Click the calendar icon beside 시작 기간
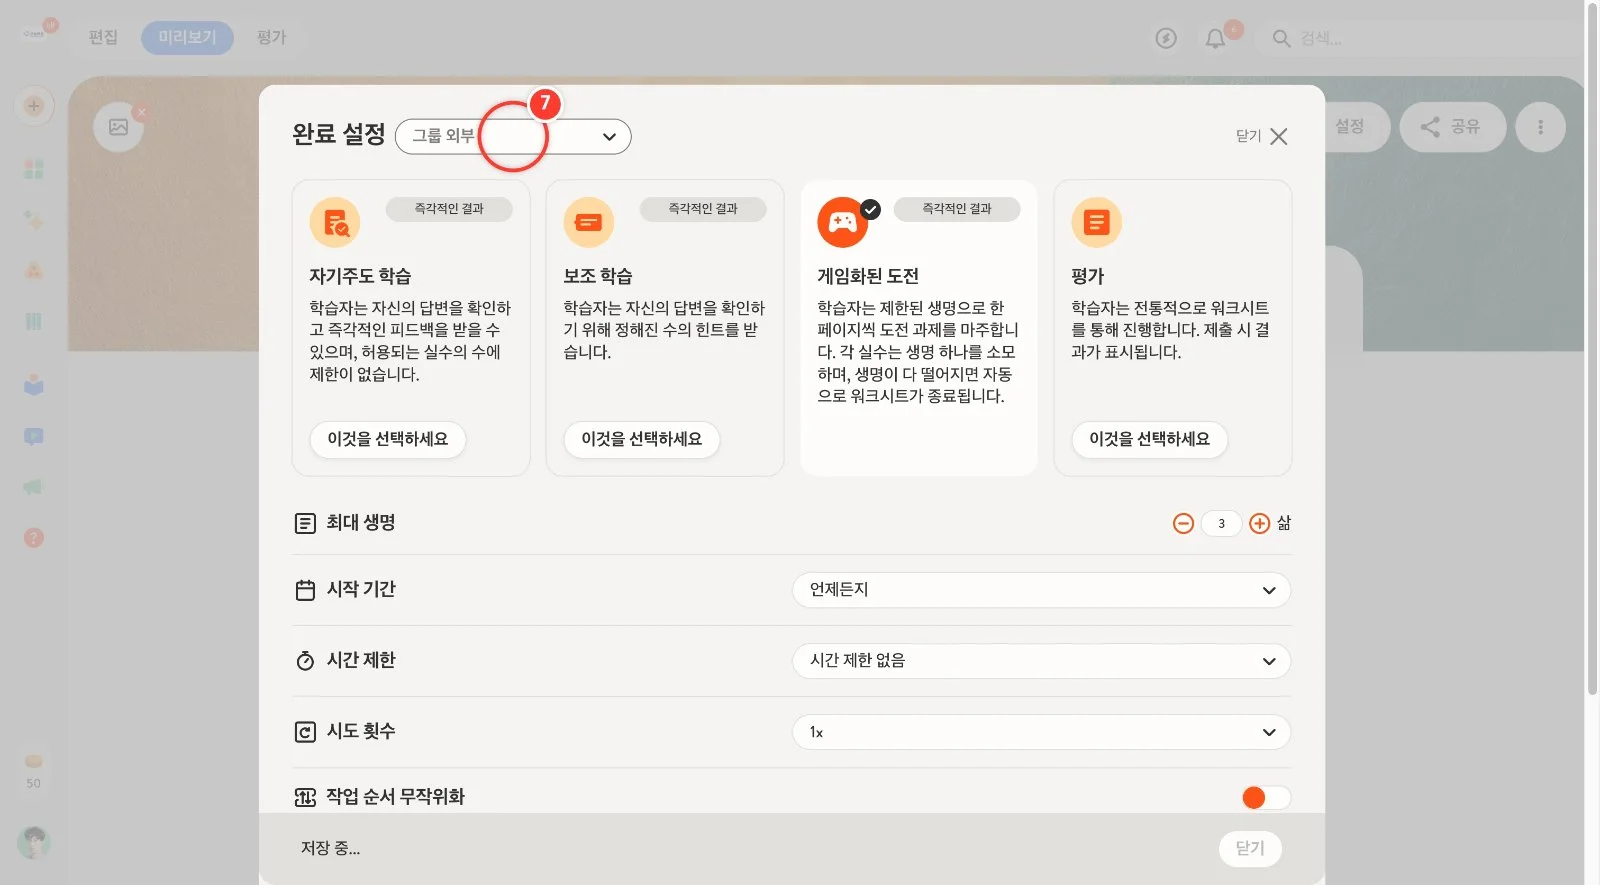 305,590
